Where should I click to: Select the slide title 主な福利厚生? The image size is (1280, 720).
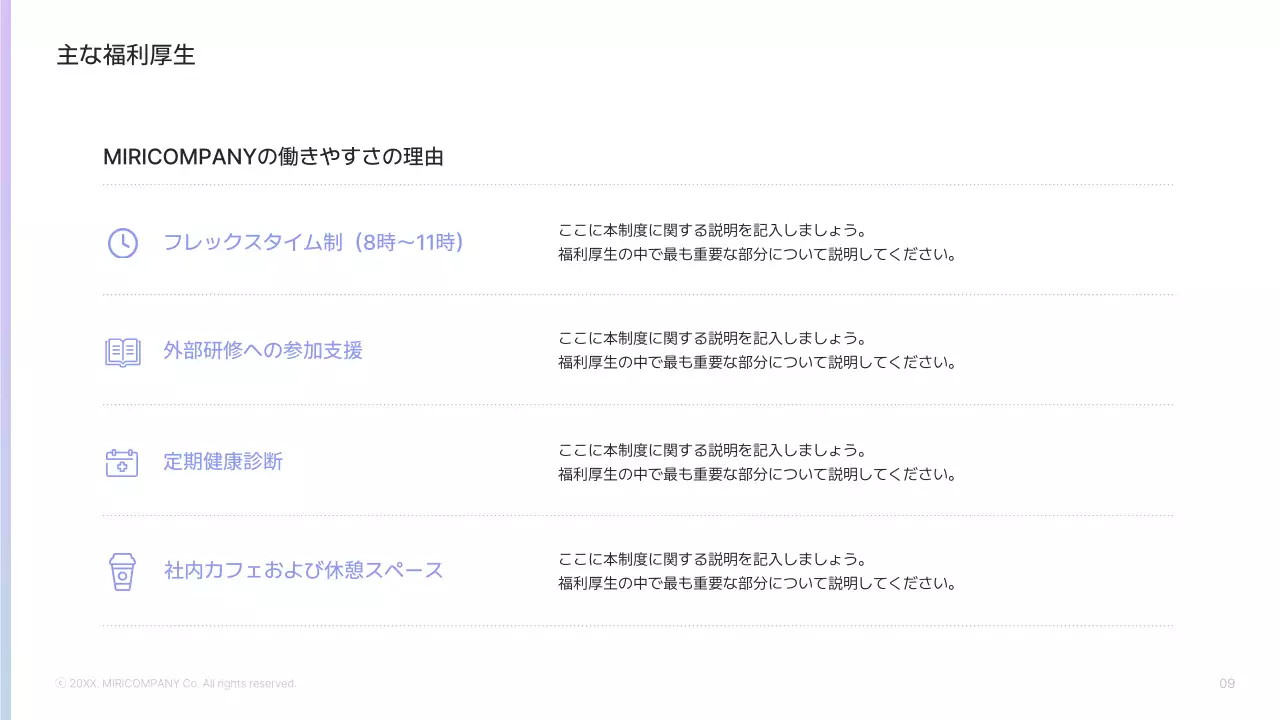click(126, 56)
